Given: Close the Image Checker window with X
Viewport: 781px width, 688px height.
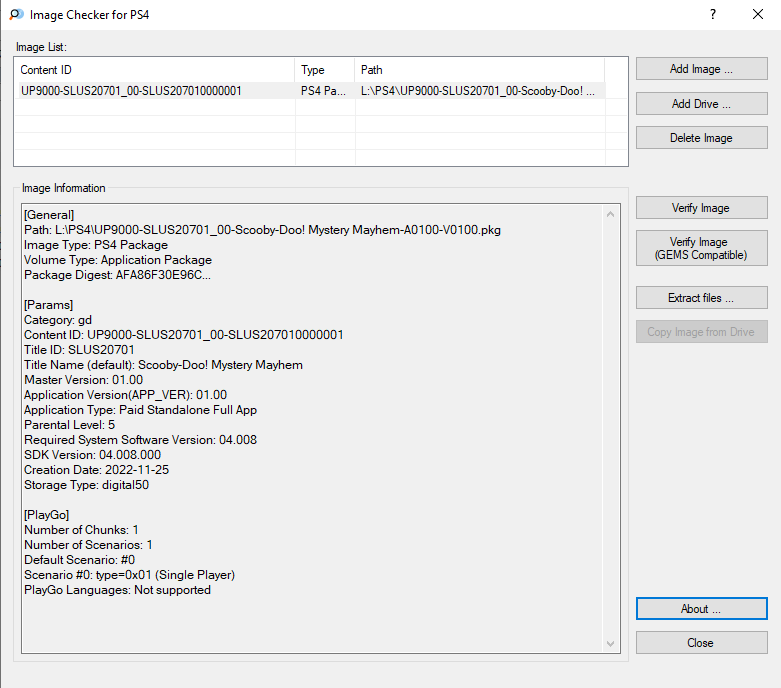Looking at the screenshot, I should coord(758,14).
